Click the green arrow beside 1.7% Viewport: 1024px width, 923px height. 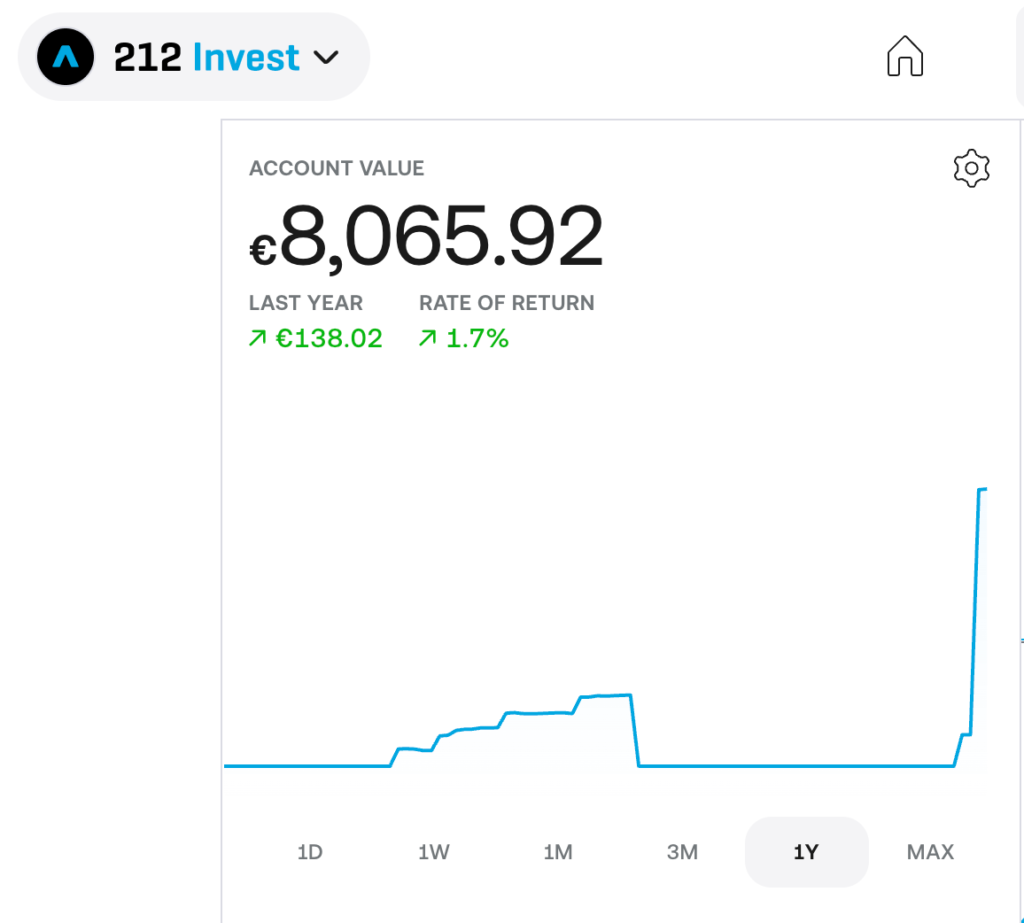click(x=427, y=339)
